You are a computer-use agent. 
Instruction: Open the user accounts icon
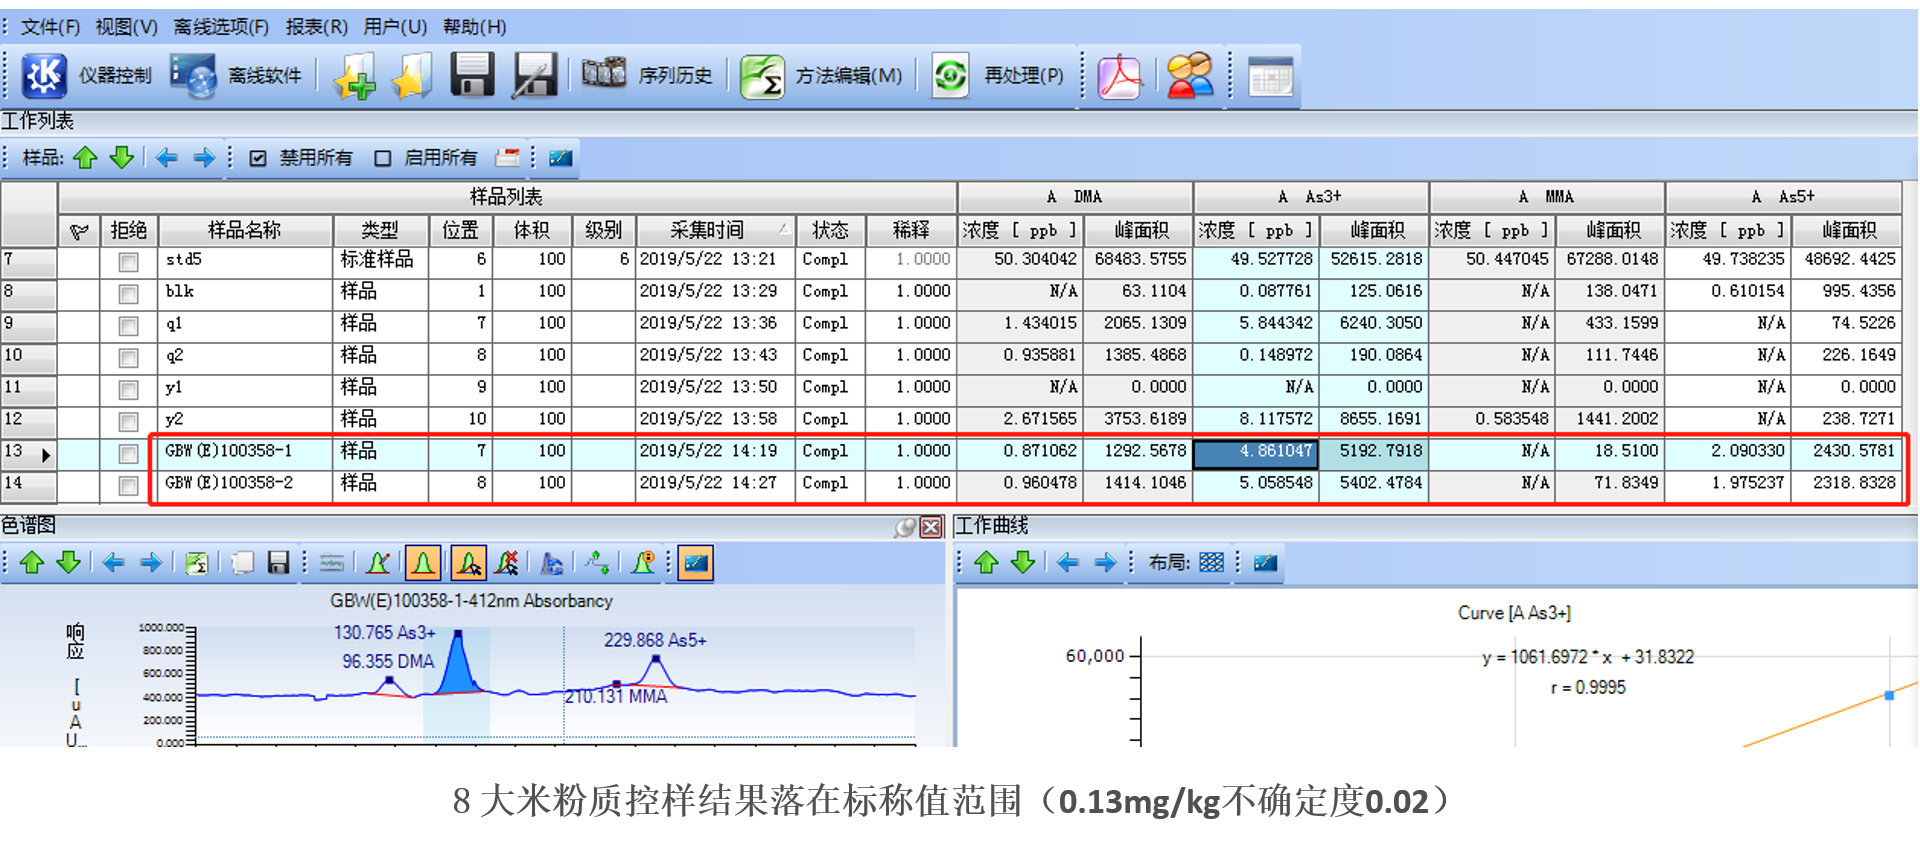tap(1190, 76)
